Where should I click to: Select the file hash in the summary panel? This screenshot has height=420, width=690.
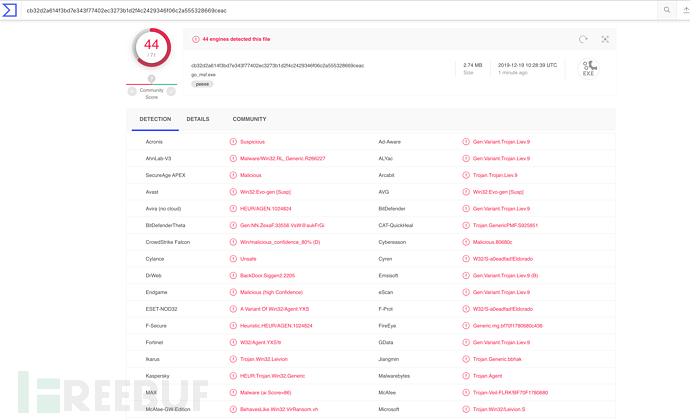click(x=277, y=66)
